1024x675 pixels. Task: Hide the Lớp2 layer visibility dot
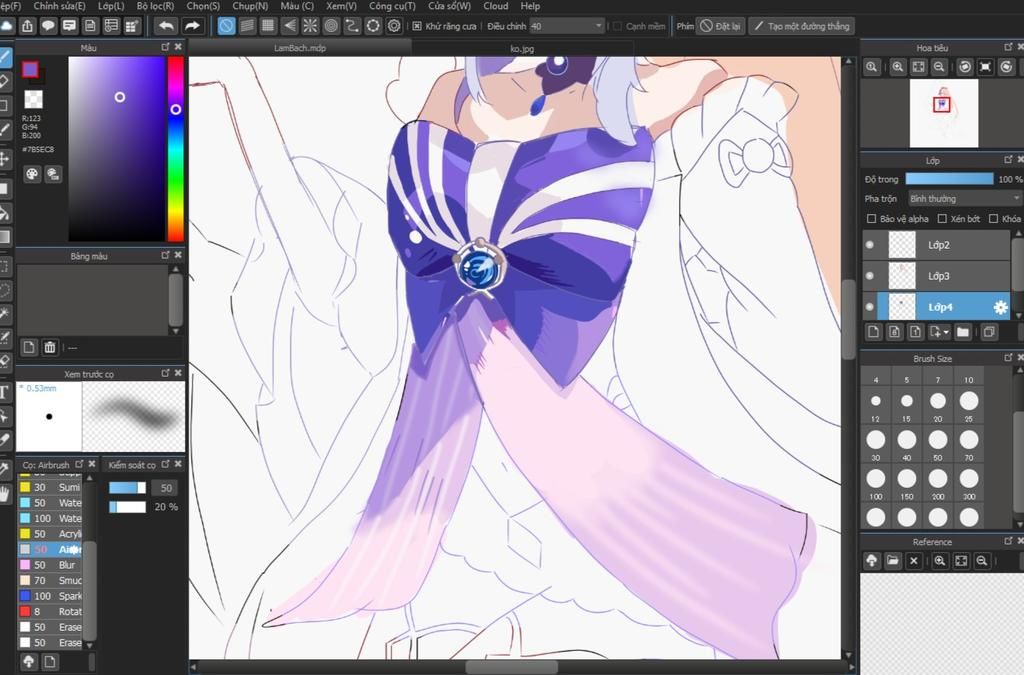coord(870,245)
